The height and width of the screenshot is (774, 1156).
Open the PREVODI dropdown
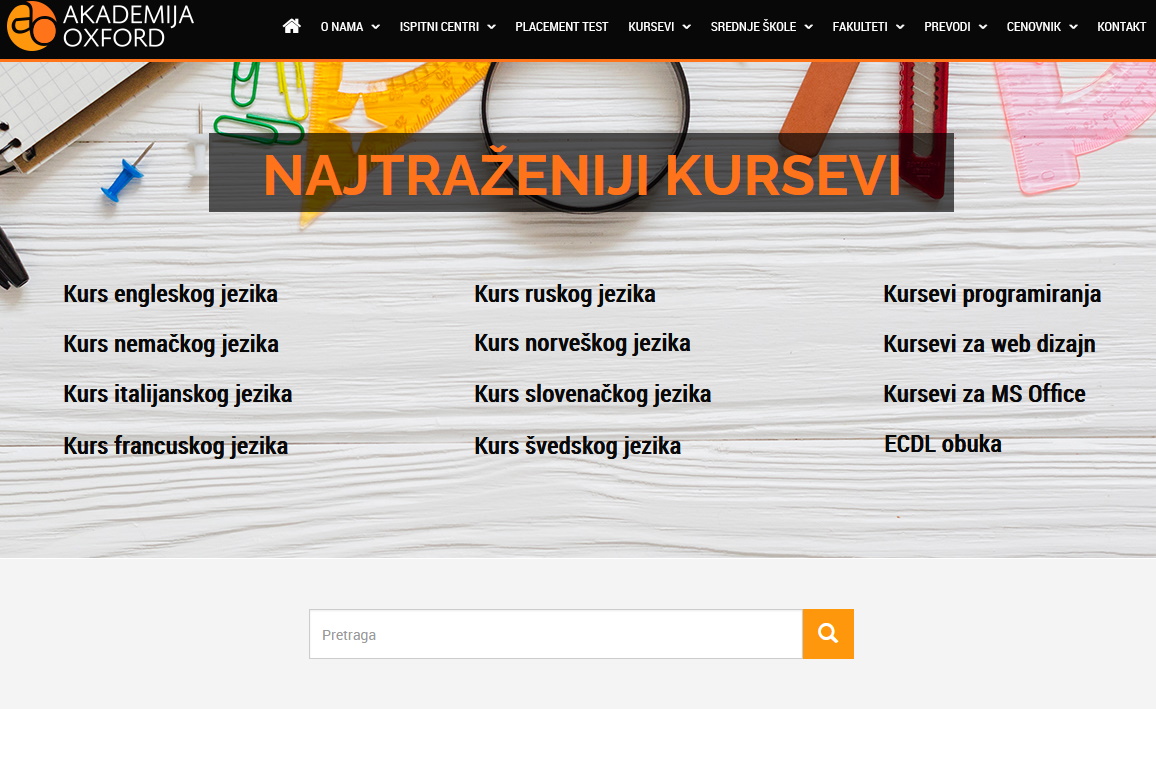click(955, 27)
